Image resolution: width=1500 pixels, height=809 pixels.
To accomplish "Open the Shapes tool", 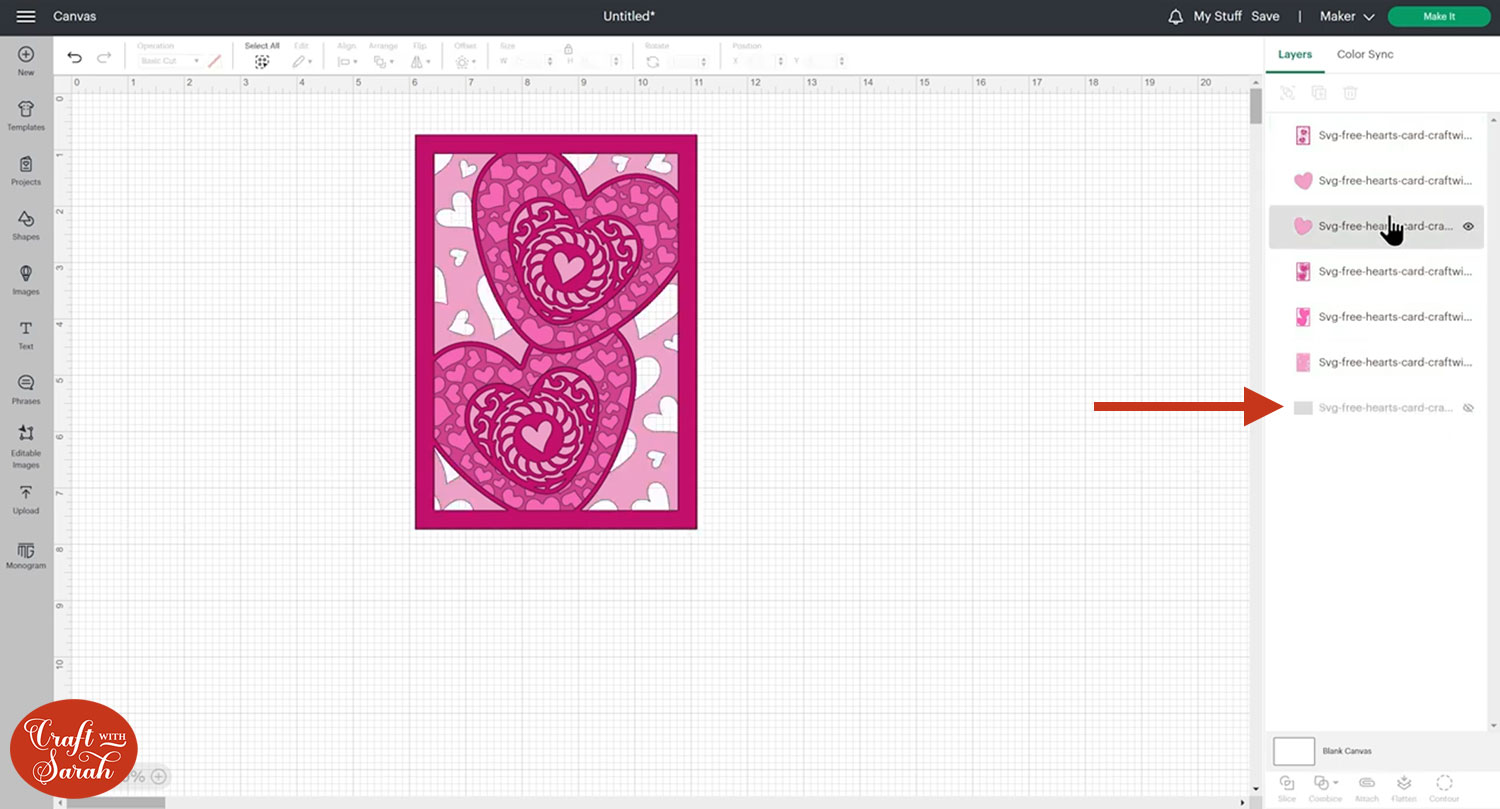I will click(26, 224).
